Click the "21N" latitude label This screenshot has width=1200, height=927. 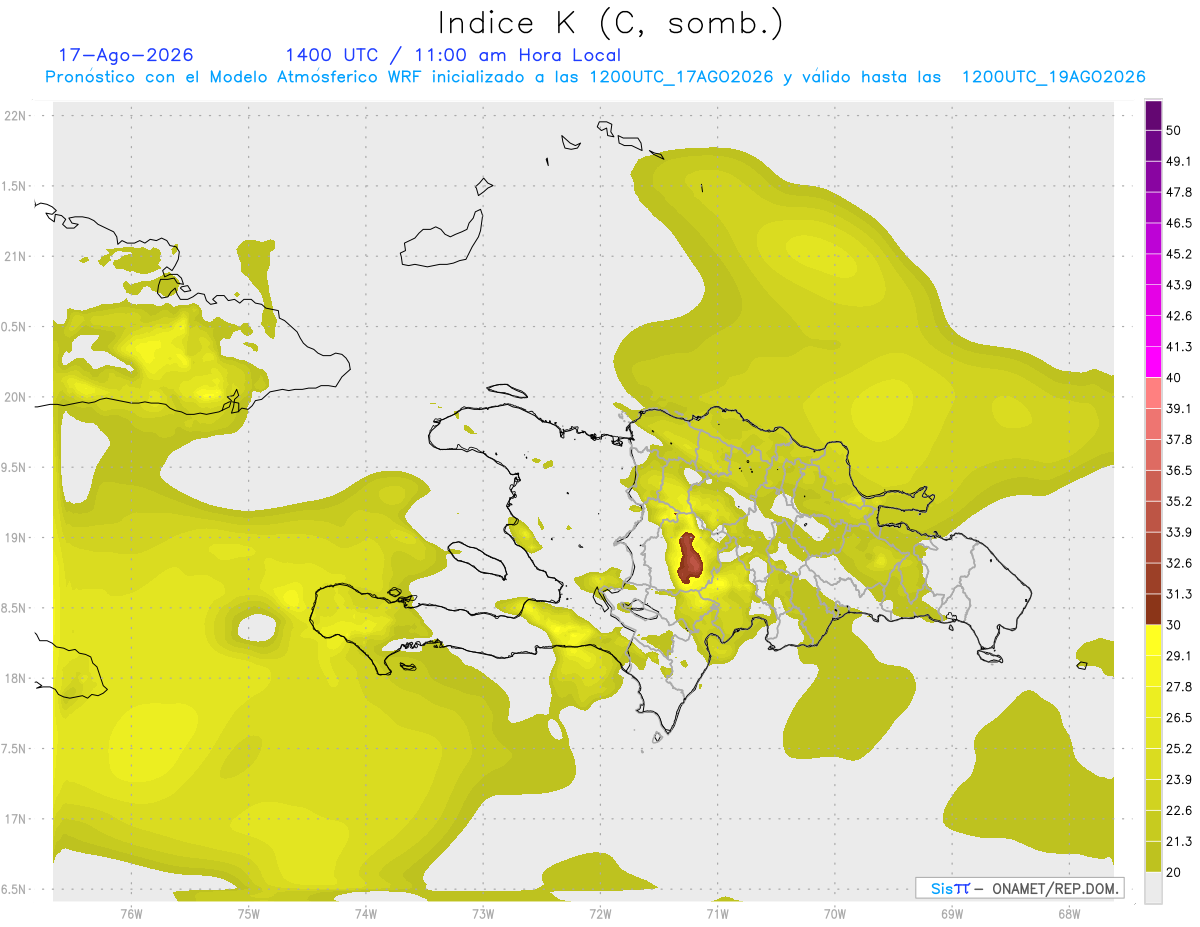tap(15, 256)
